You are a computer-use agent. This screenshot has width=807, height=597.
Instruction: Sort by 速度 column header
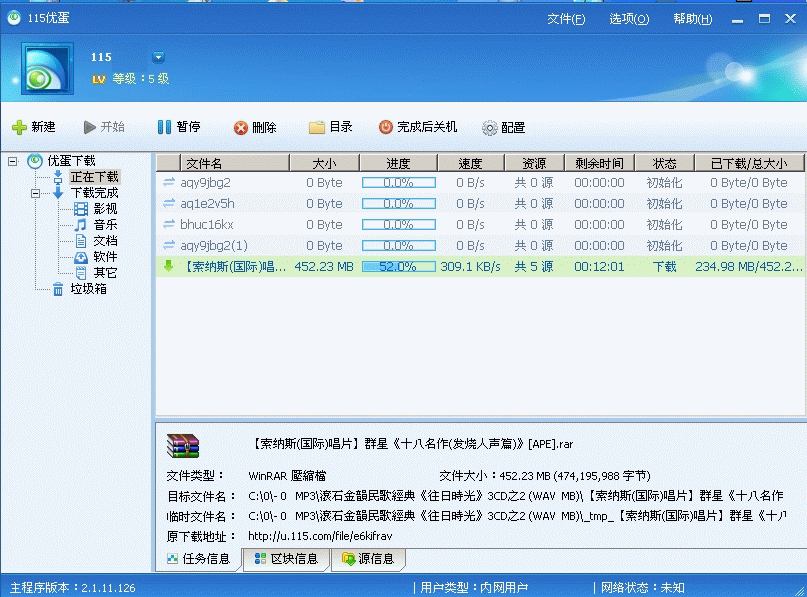pyautogui.click(x=470, y=163)
